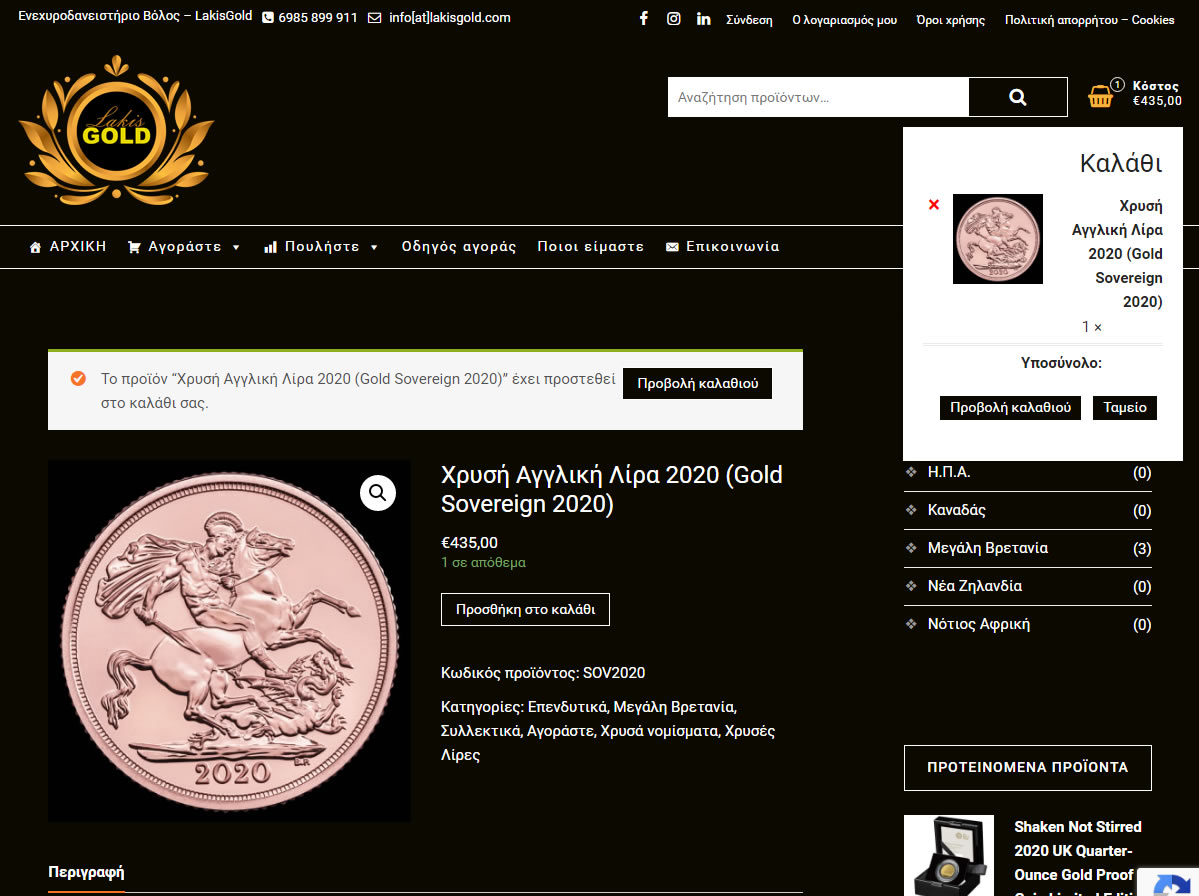Select the Περιγραφή tab
1199x896 pixels.
[86, 872]
